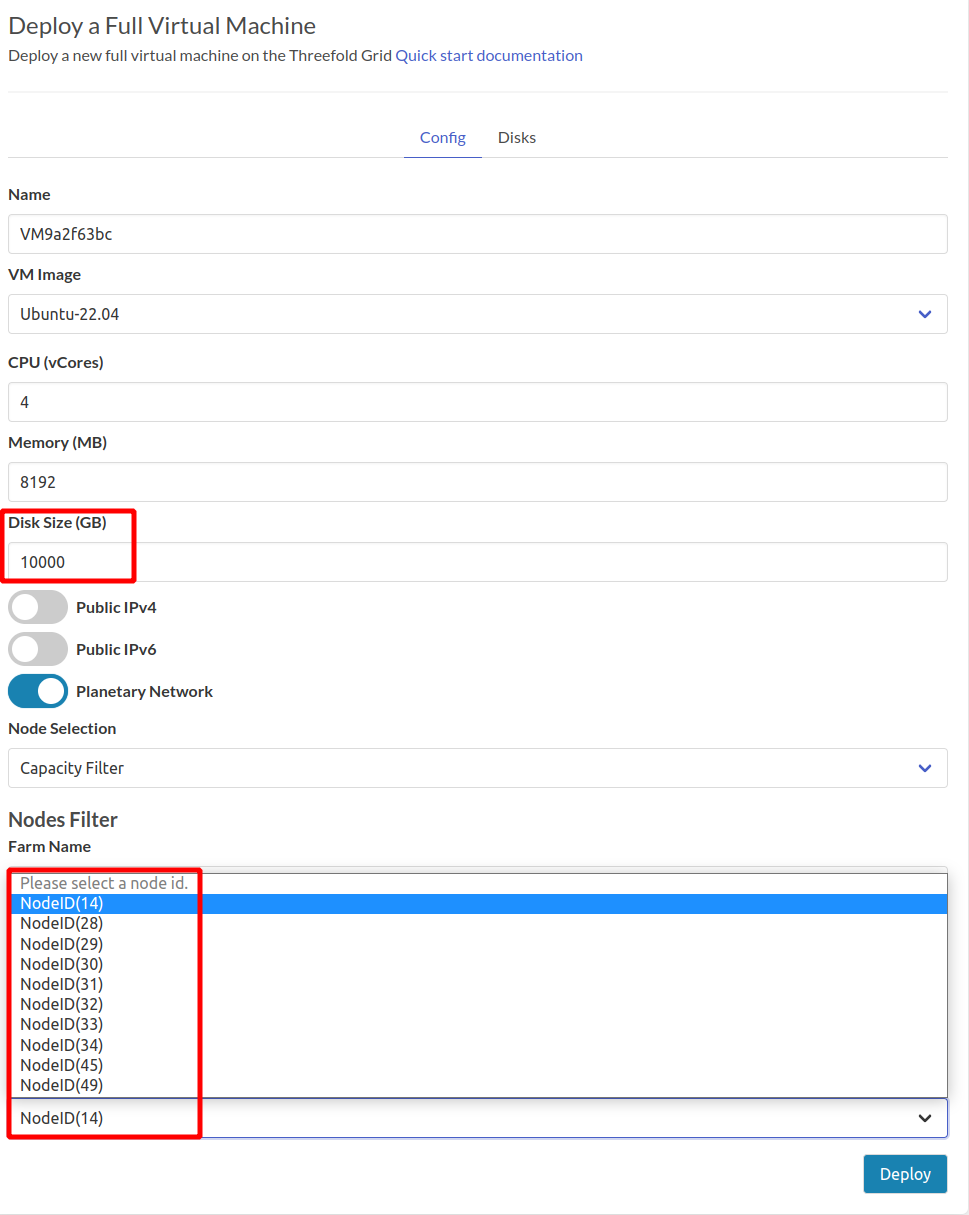Open the Quick start documentation link
969x1215 pixels.
tap(489, 55)
